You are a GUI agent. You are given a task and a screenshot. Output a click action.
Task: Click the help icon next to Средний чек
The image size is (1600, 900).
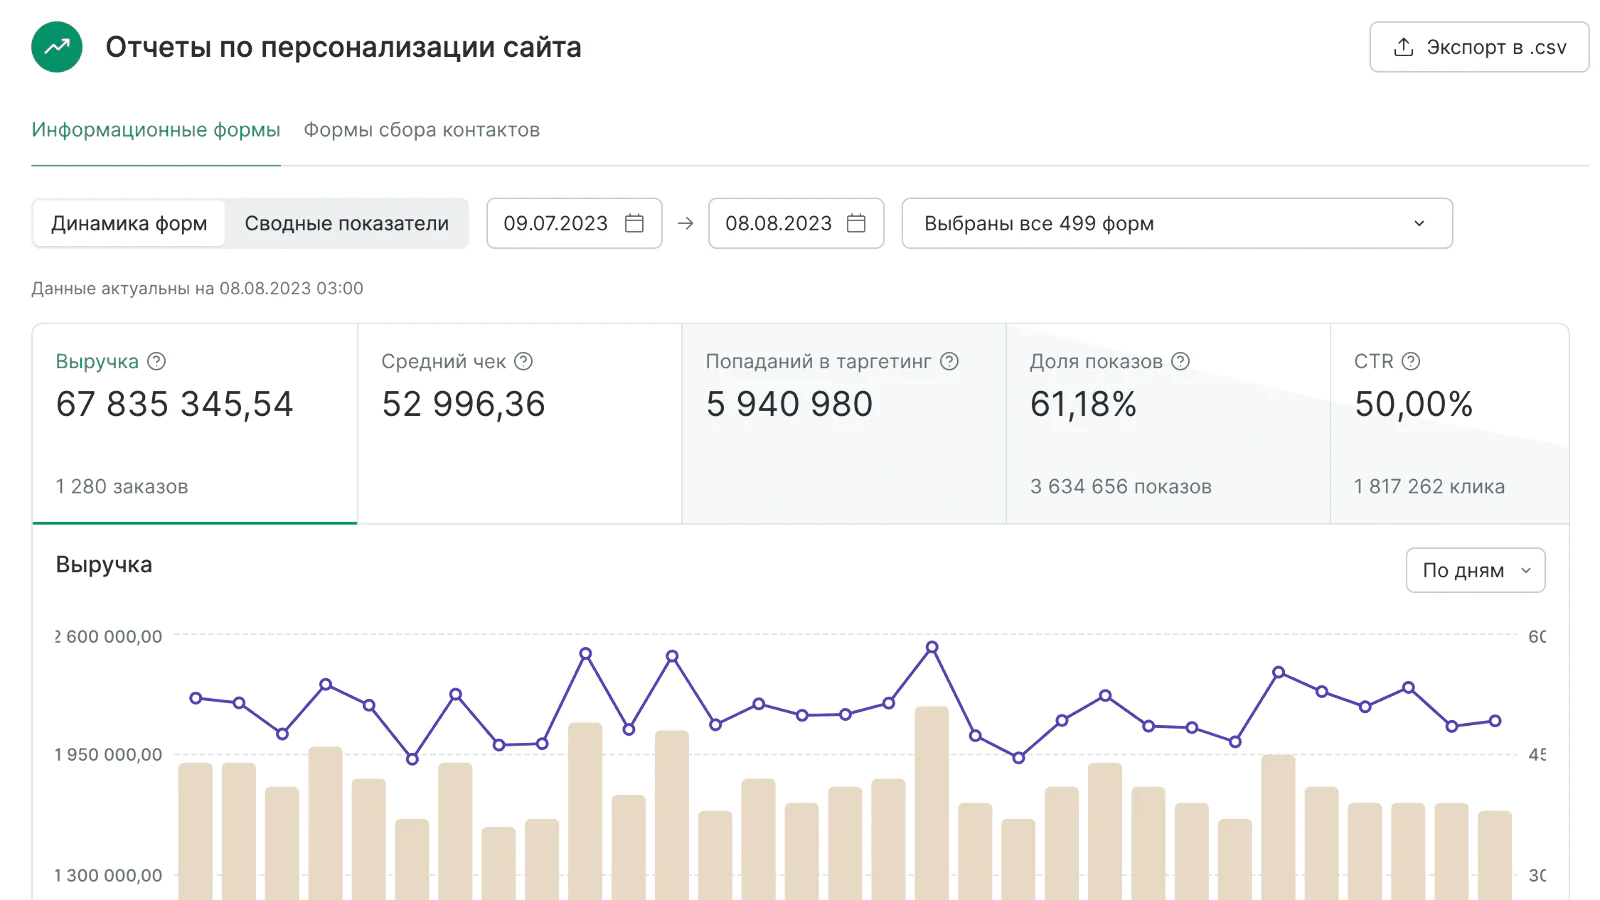click(x=525, y=361)
